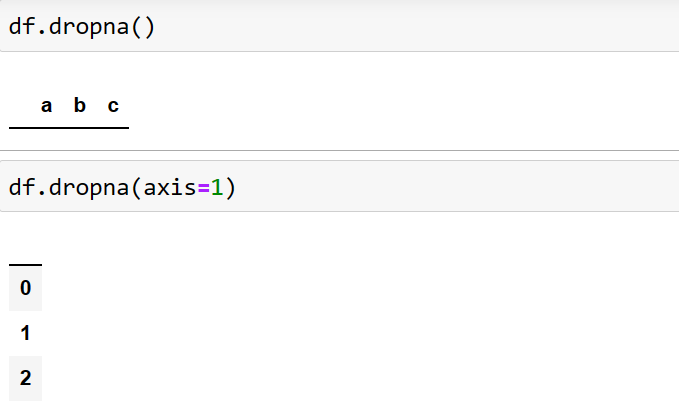Image resolution: width=679 pixels, height=418 pixels.
Task: Click the purple equals sign operator
Action: click(x=203, y=187)
